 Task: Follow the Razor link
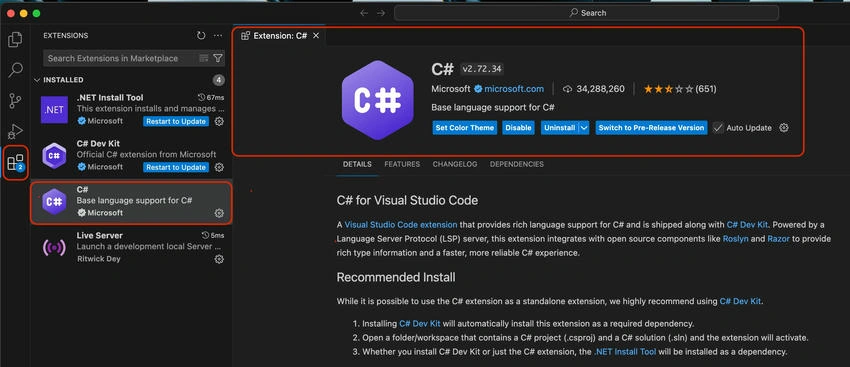click(778, 239)
